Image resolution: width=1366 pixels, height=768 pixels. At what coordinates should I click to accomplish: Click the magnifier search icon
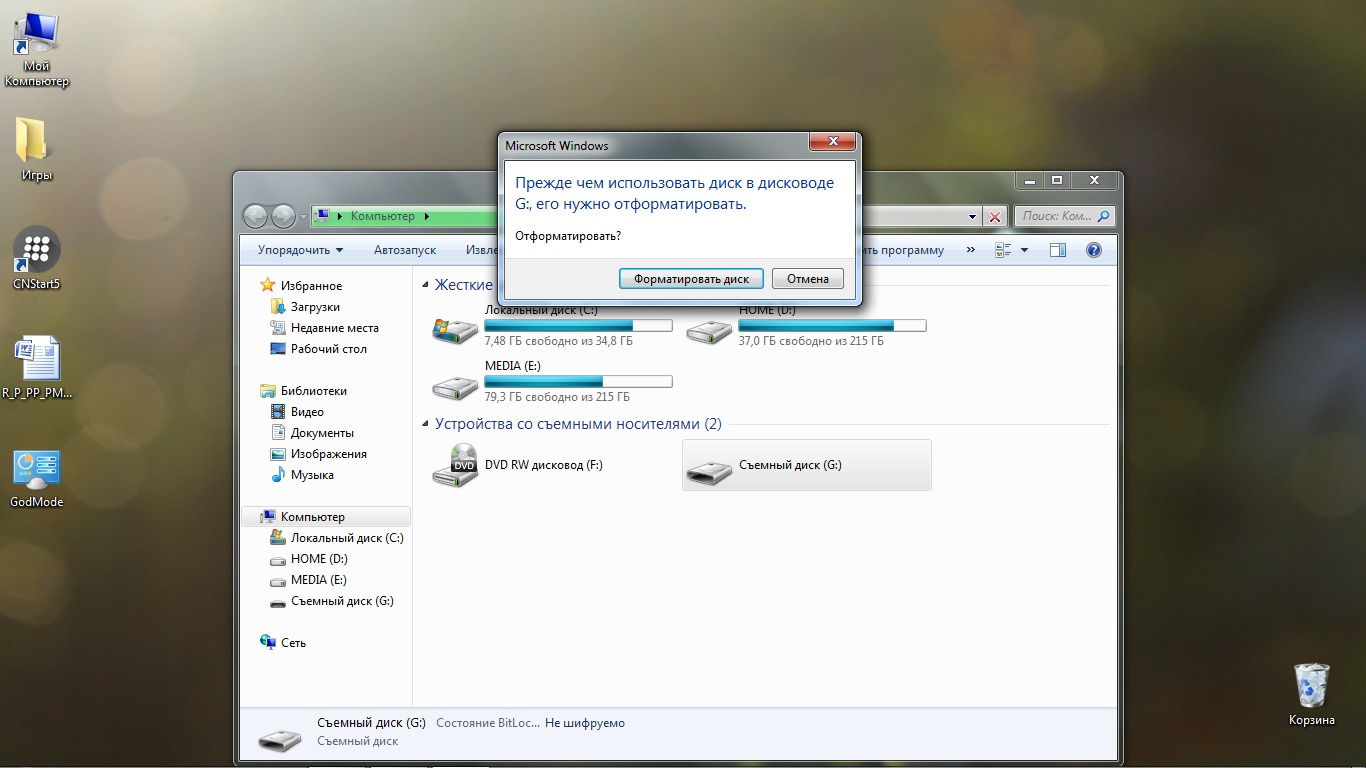click(x=1103, y=216)
